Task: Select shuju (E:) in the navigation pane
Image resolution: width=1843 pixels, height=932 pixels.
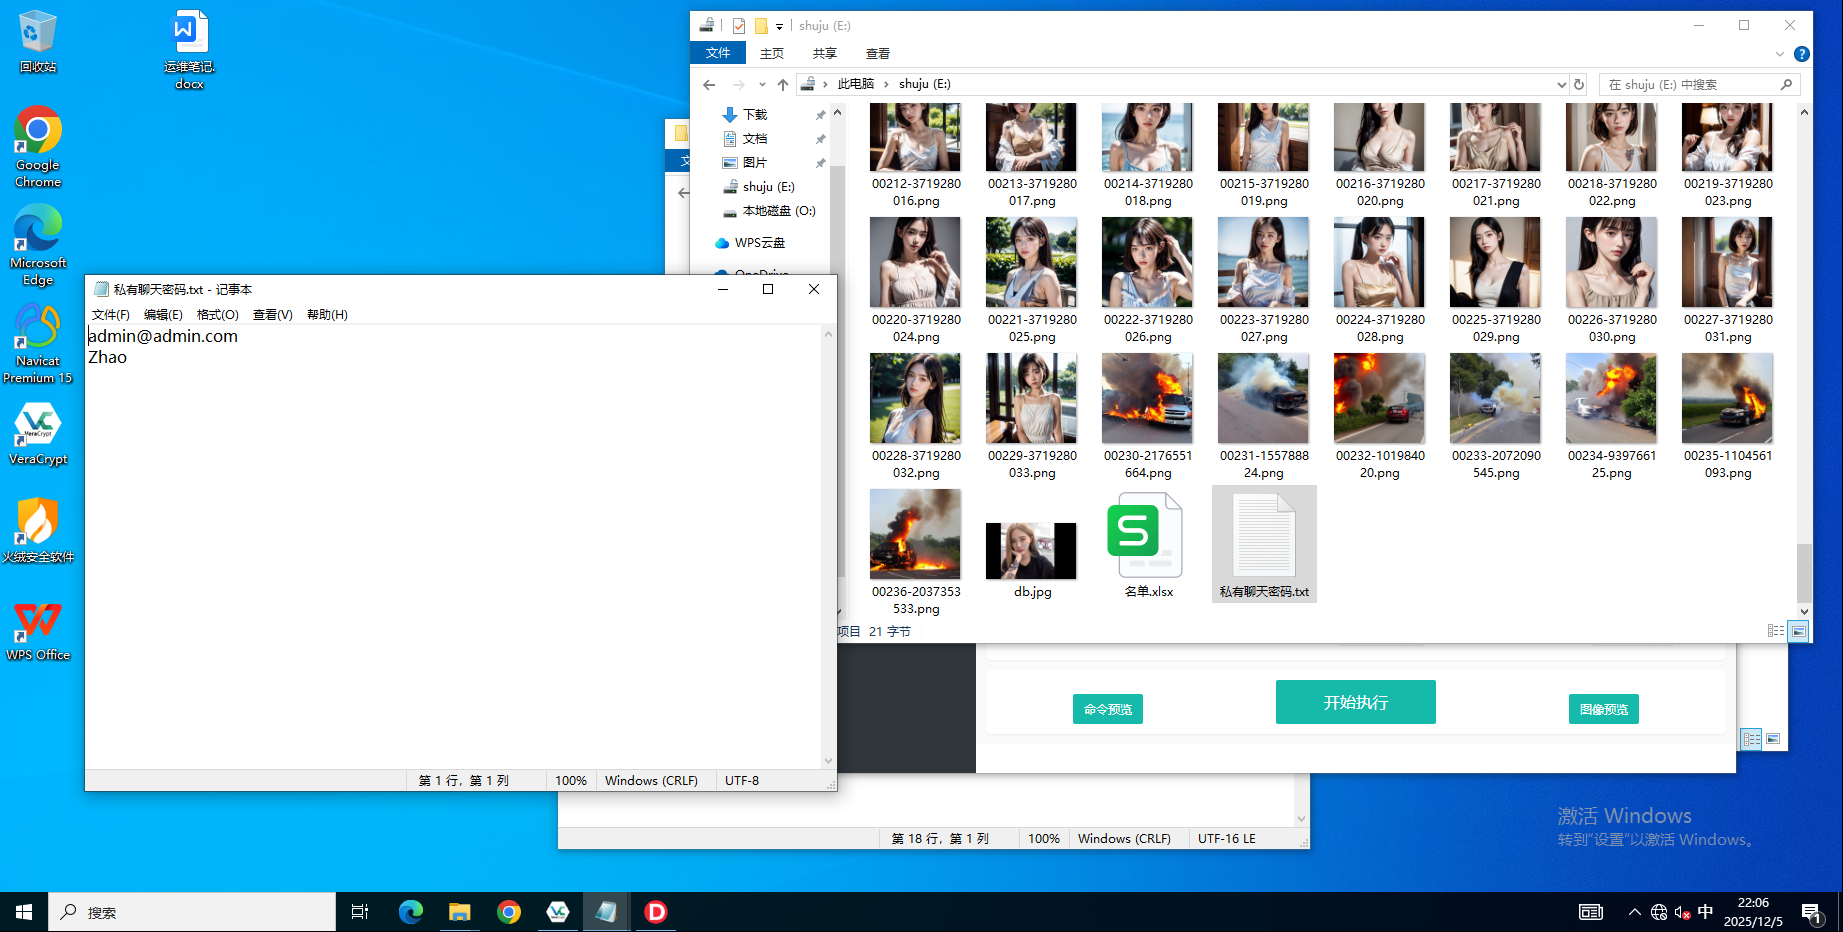Action: [x=768, y=187]
